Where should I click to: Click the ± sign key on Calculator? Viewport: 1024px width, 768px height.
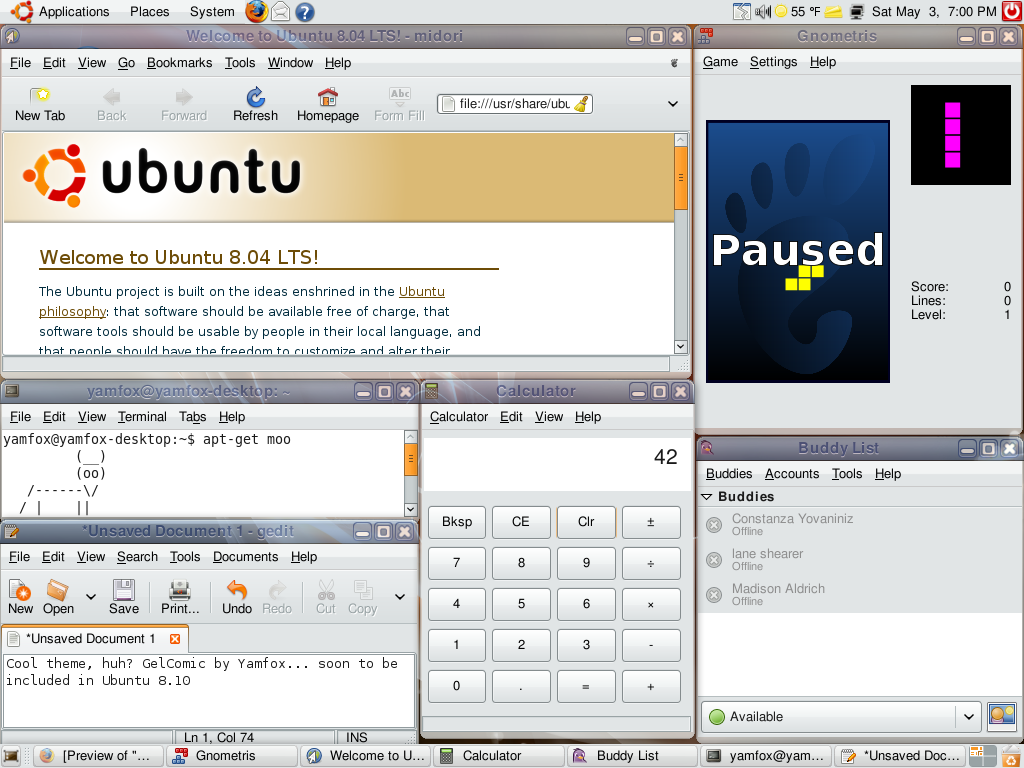650,522
